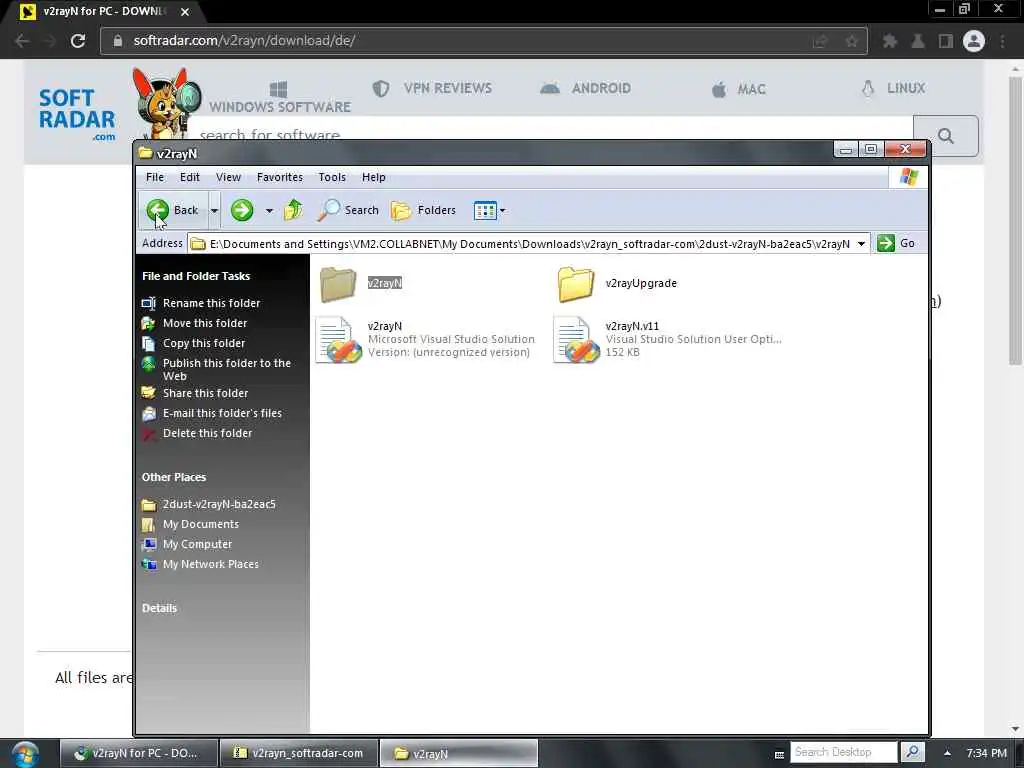The width and height of the screenshot is (1024, 768).
Task: Click the green Go button
Action: (896, 244)
